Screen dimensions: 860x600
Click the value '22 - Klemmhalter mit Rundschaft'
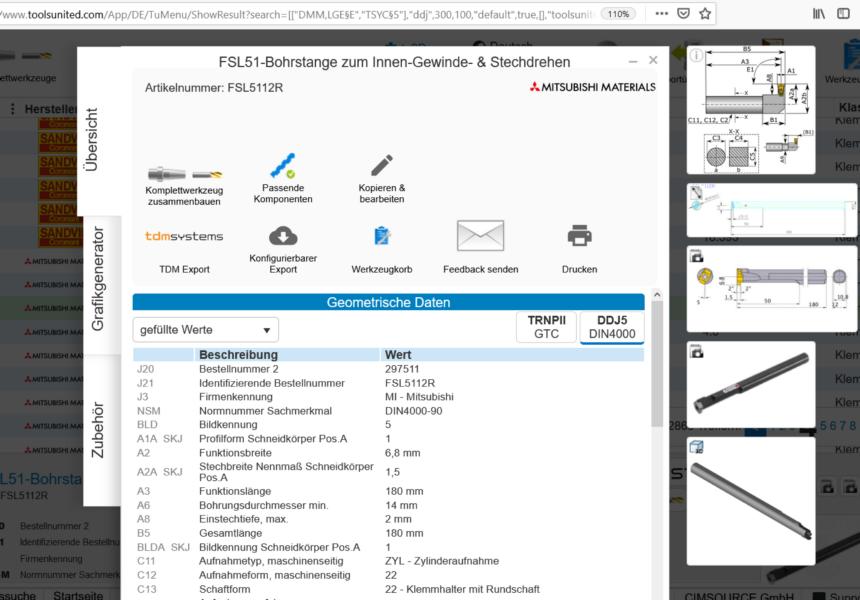coord(462,589)
